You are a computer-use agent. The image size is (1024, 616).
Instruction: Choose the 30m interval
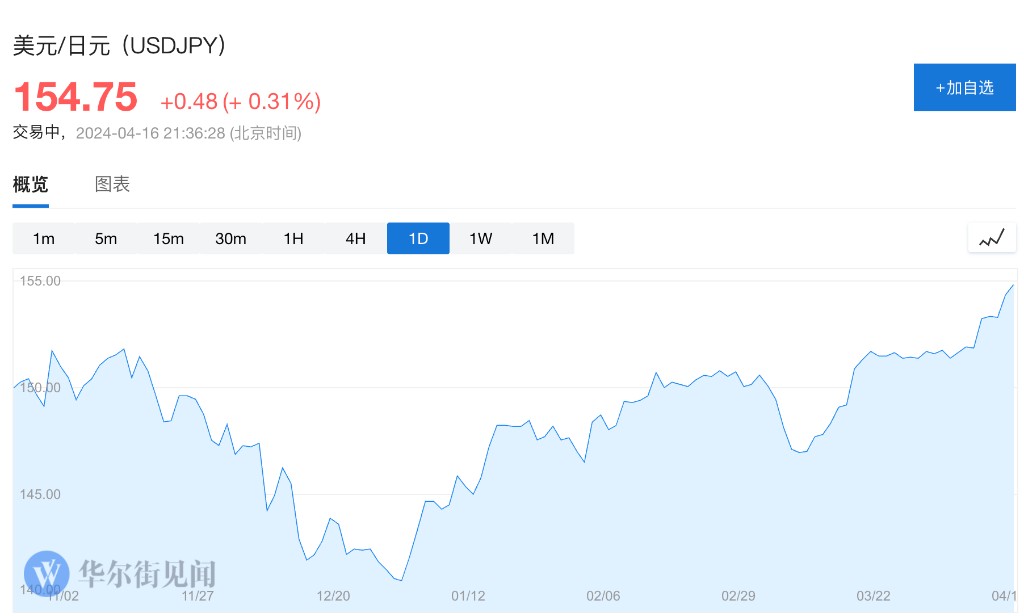(x=231, y=238)
